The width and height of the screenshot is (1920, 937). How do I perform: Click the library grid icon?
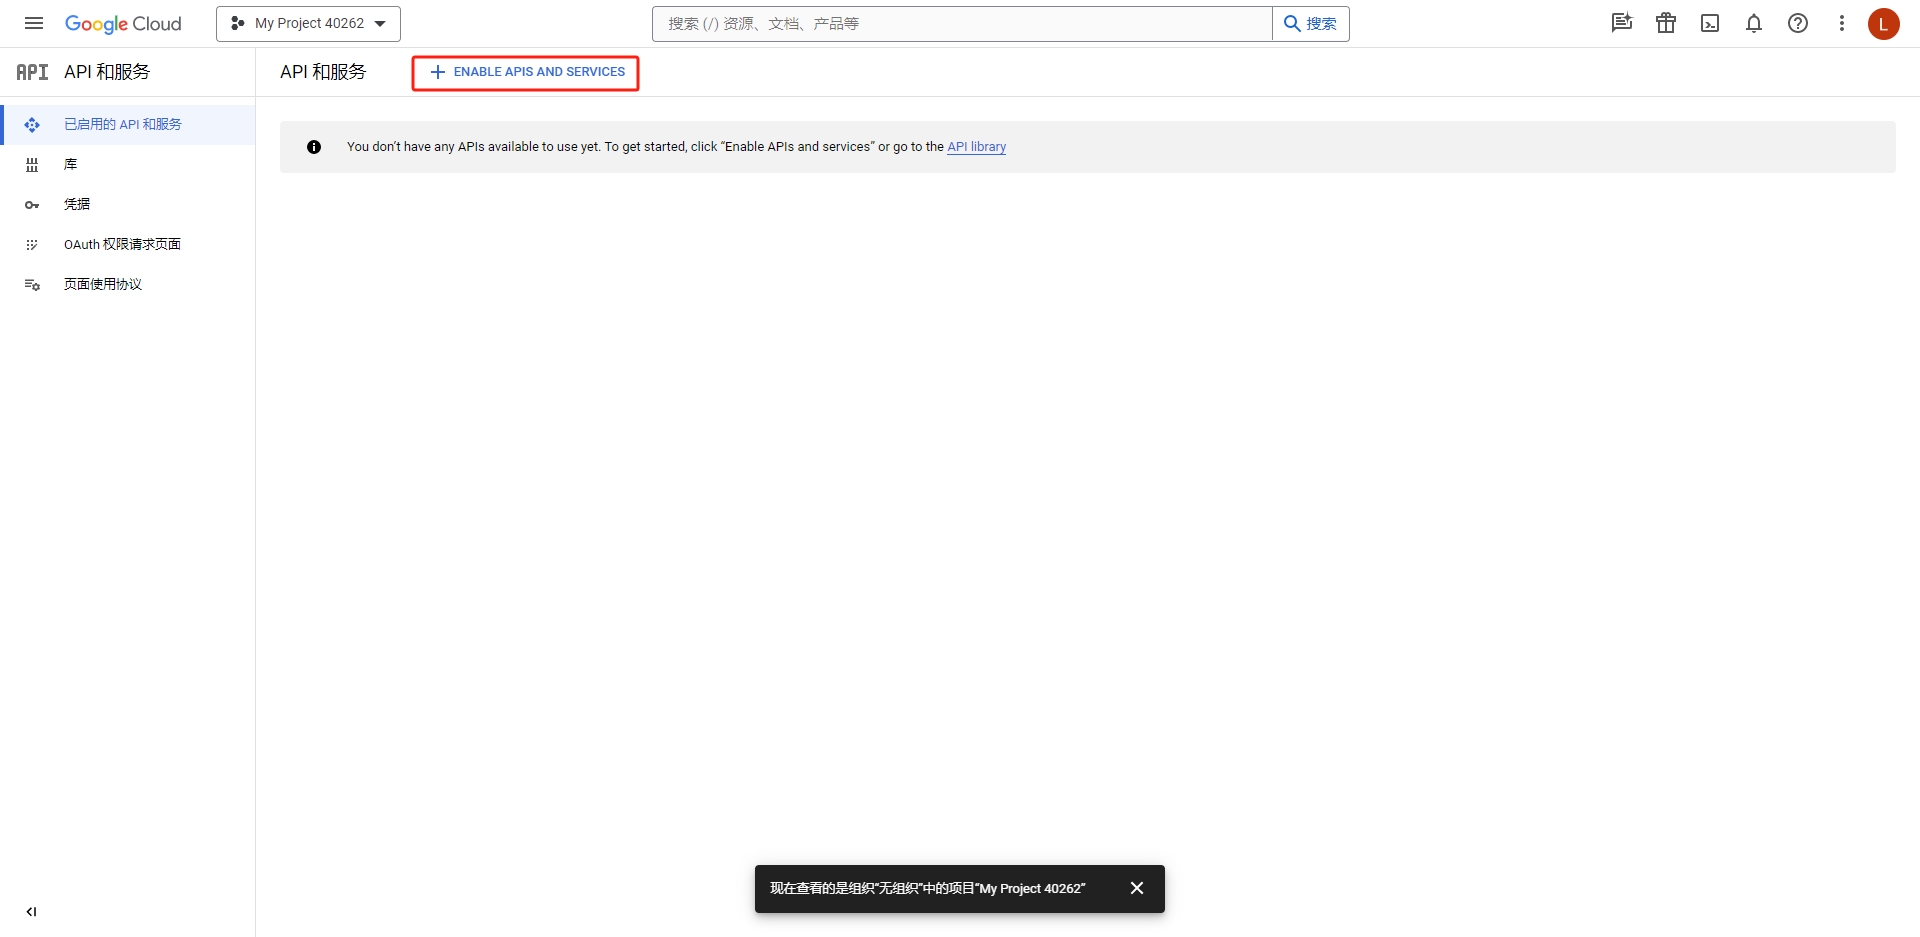(32, 165)
